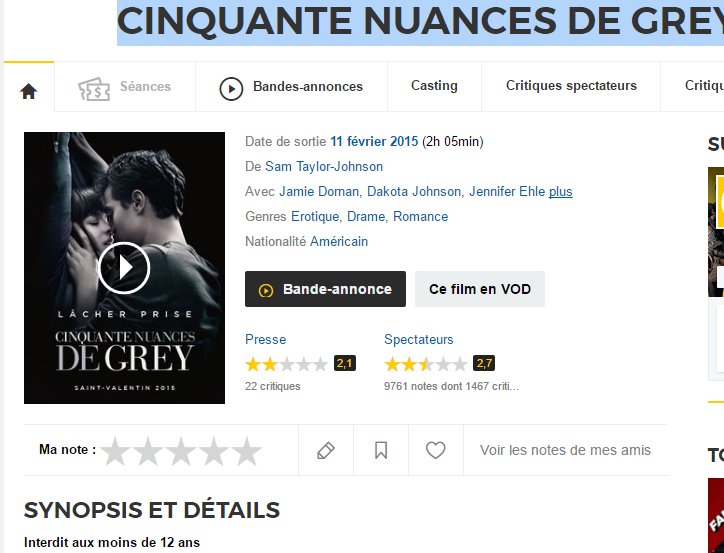724x553 pixels.
Task: Rate the film five stars in Ma note
Action: [x=247, y=451]
